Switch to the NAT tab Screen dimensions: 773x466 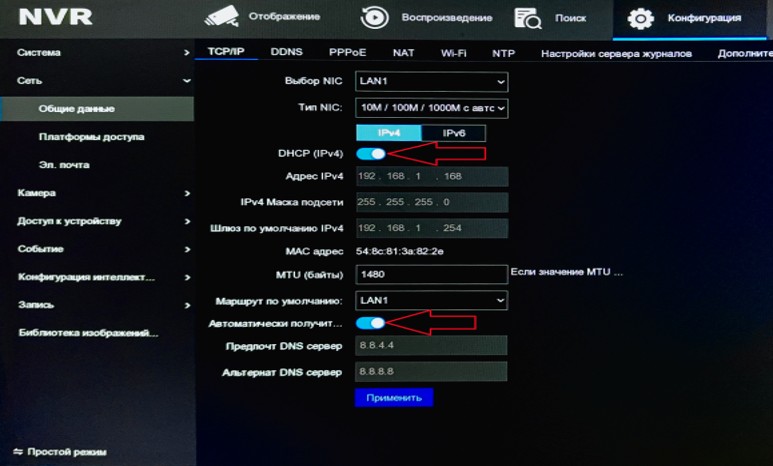(x=403, y=53)
